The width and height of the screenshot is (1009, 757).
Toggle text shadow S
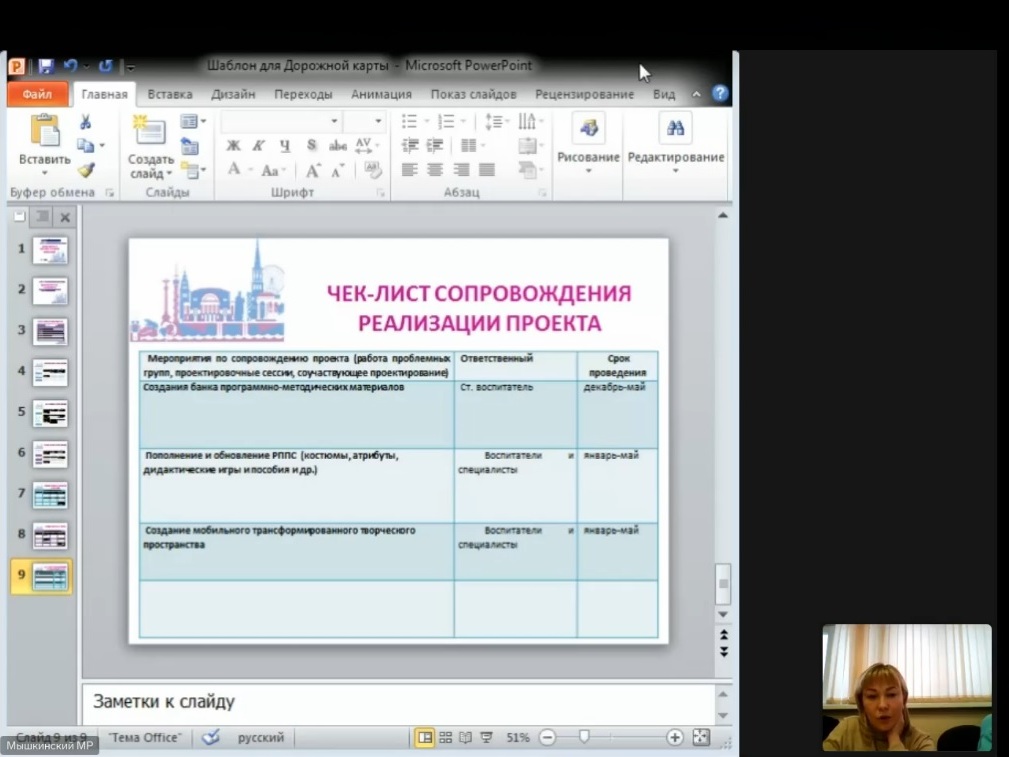point(311,145)
